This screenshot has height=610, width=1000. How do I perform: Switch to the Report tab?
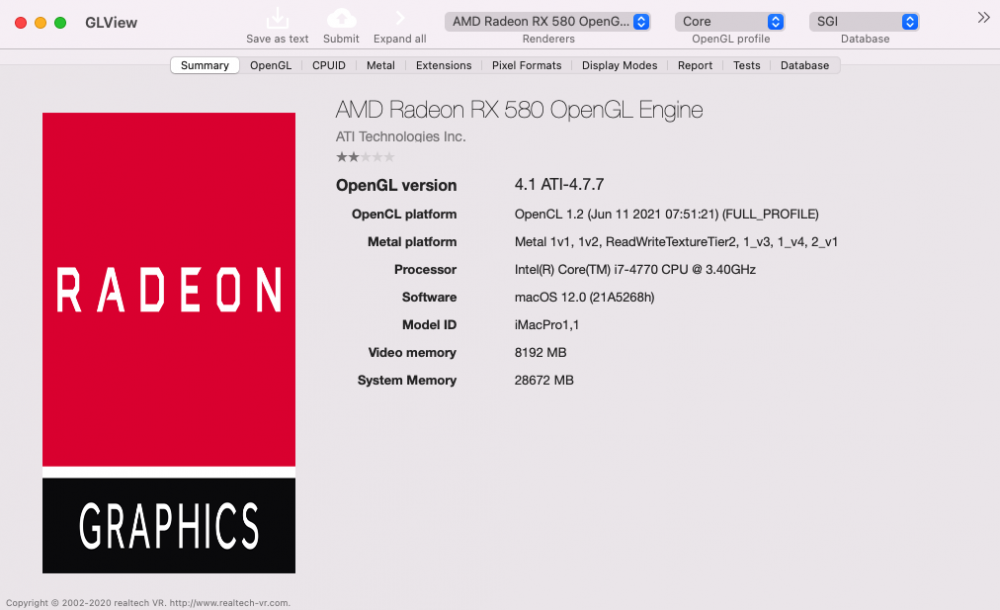695,65
